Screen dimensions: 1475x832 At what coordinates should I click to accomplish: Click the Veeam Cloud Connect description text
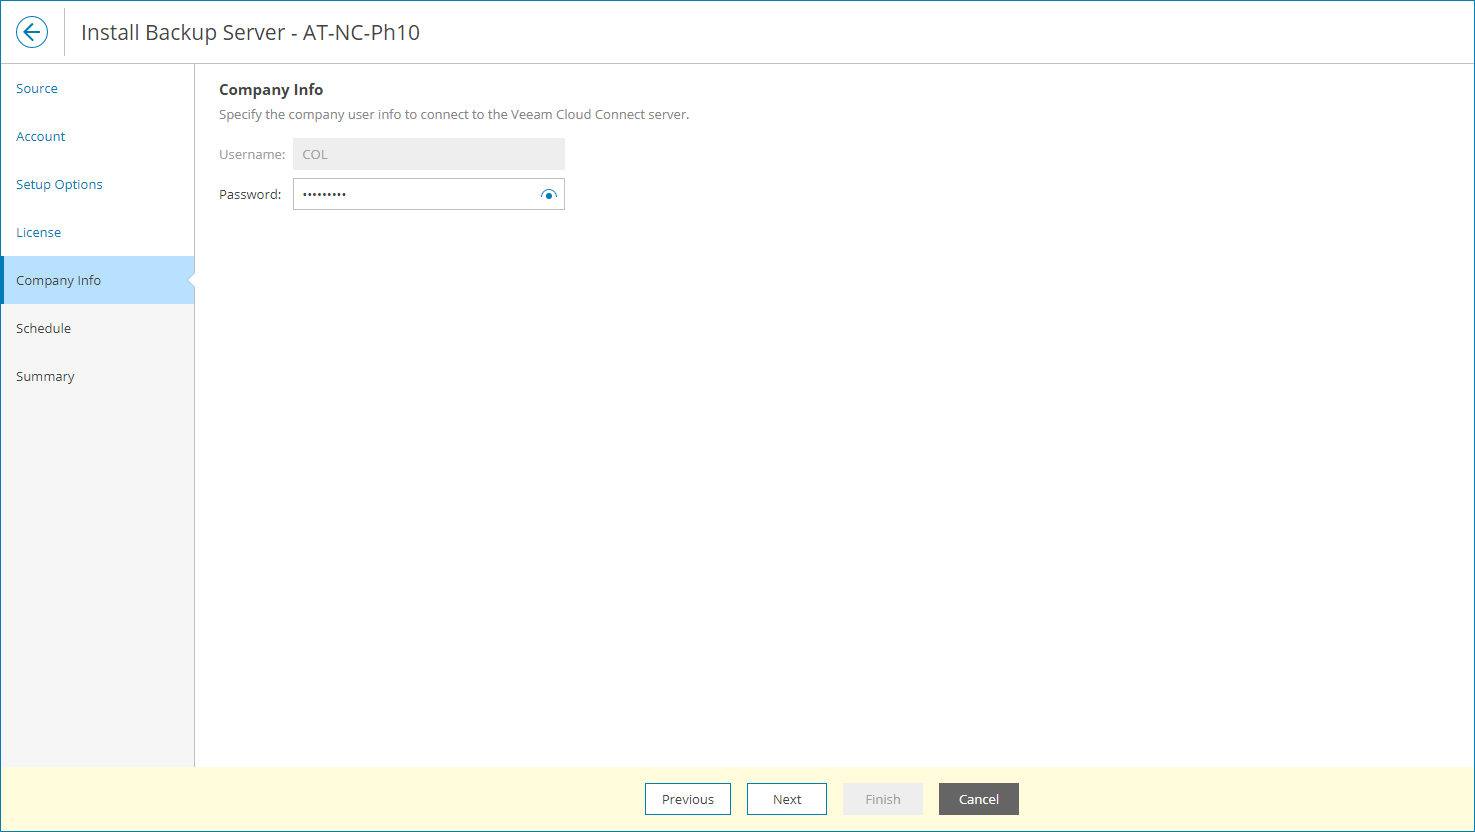pos(452,114)
